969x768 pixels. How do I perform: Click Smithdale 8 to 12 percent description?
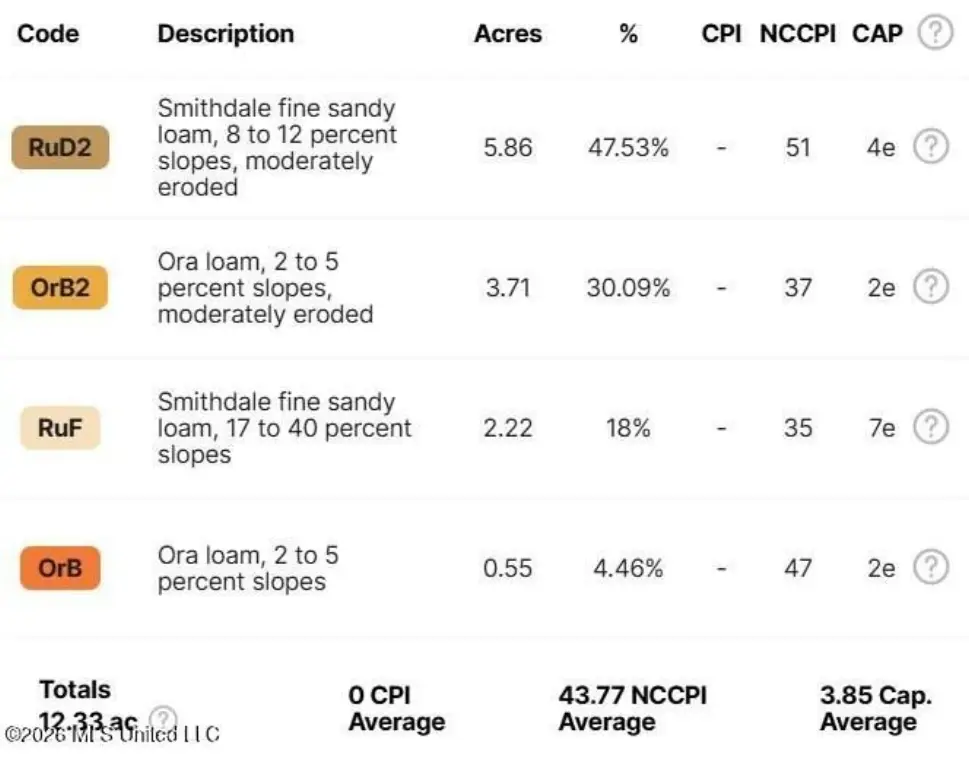tap(277, 147)
